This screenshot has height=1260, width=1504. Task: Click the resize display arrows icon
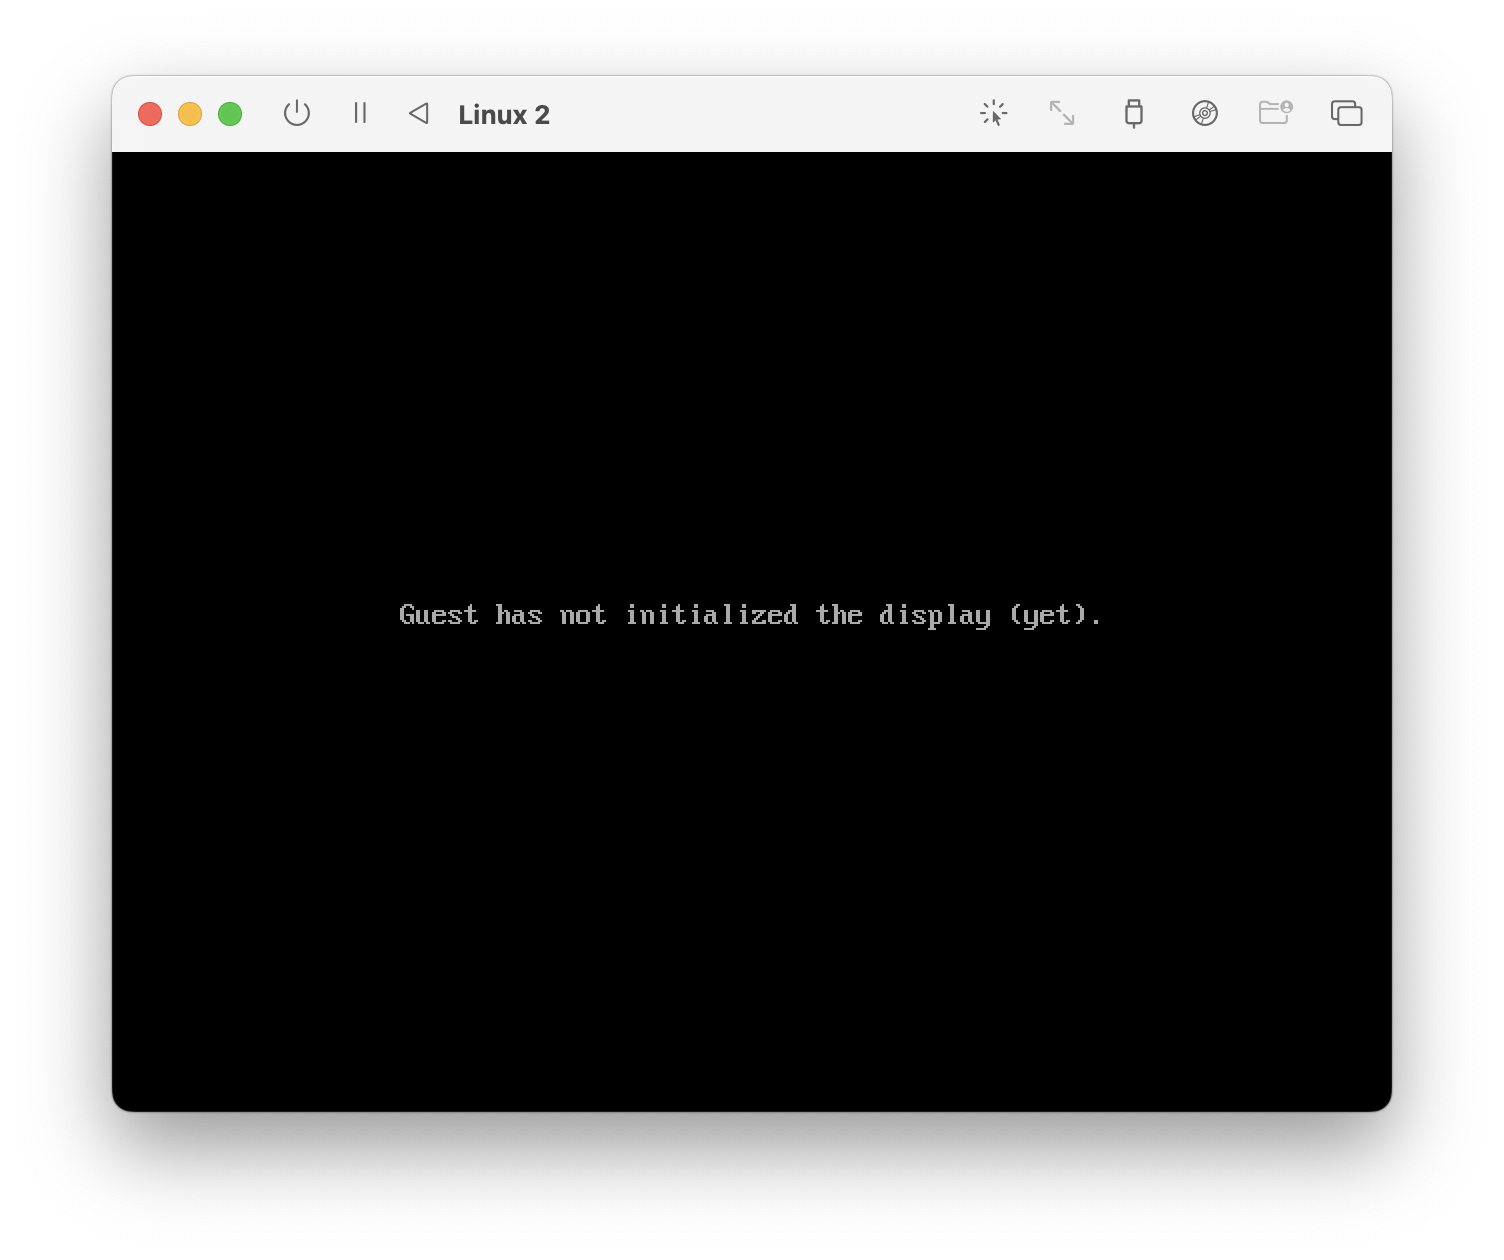coord(1062,113)
